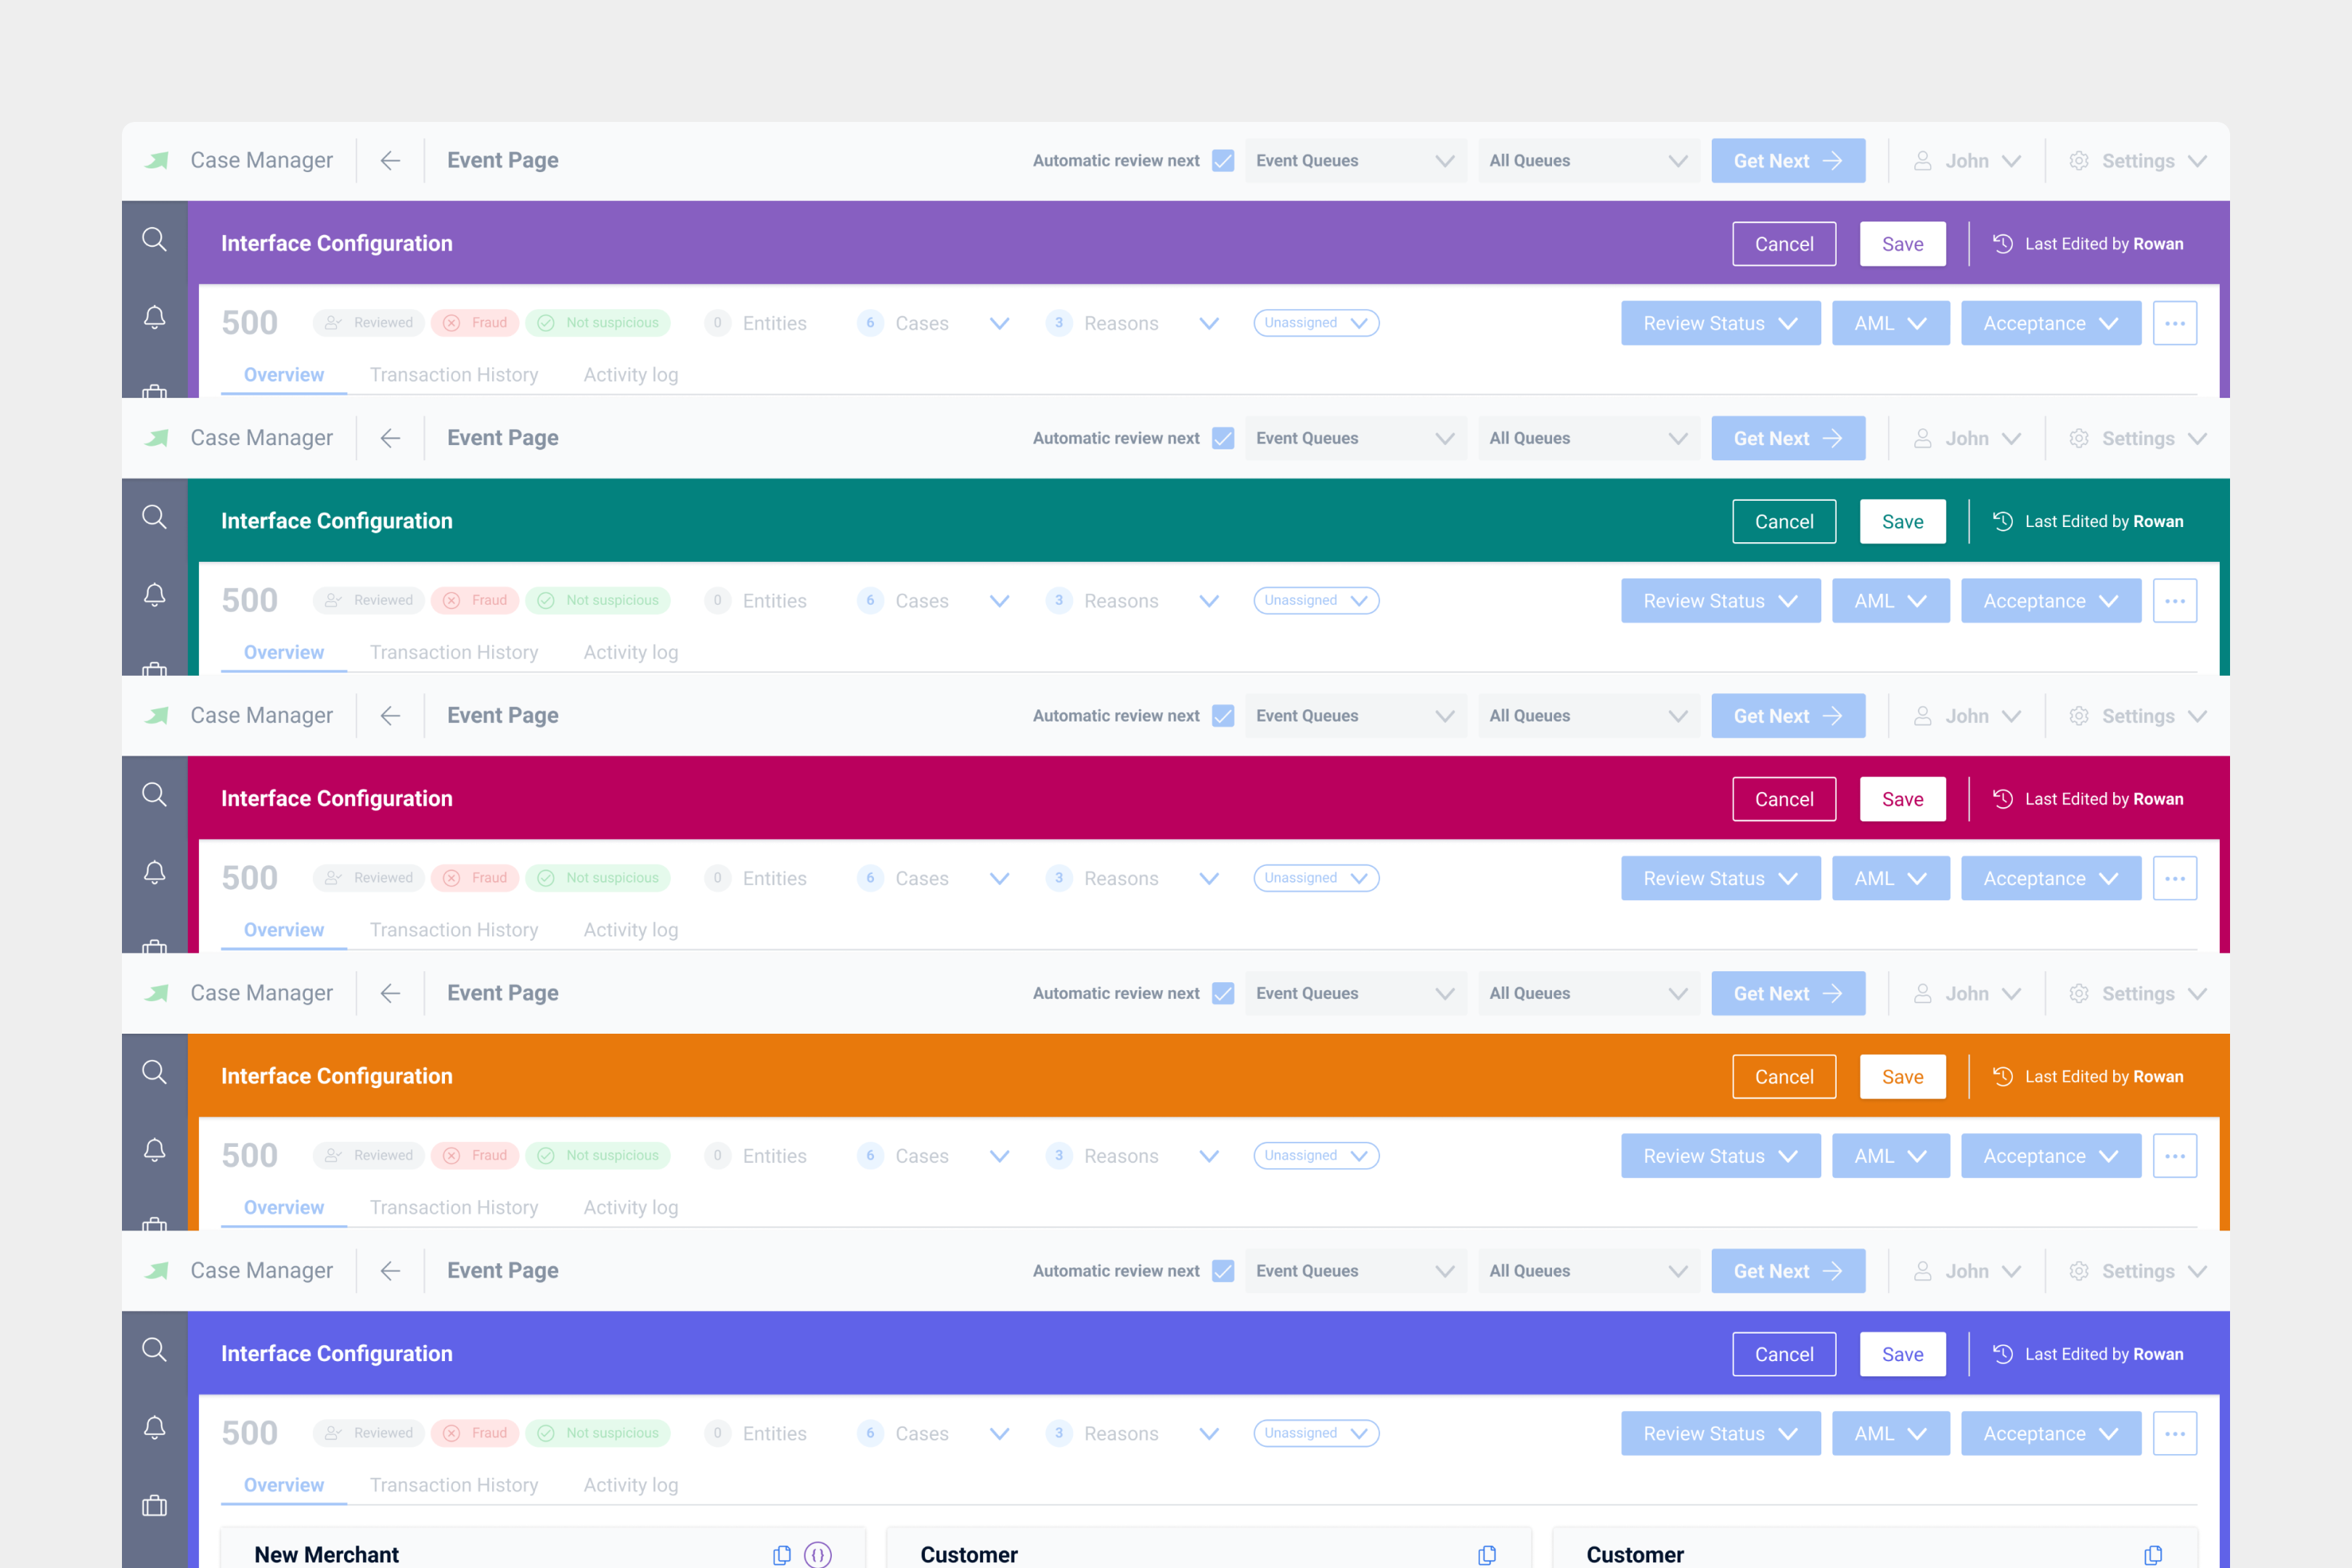Toggle Automatic review next checkbox in the teal panel's header
This screenshot has height=1568, width=2352.
(x=1222, y=438)
